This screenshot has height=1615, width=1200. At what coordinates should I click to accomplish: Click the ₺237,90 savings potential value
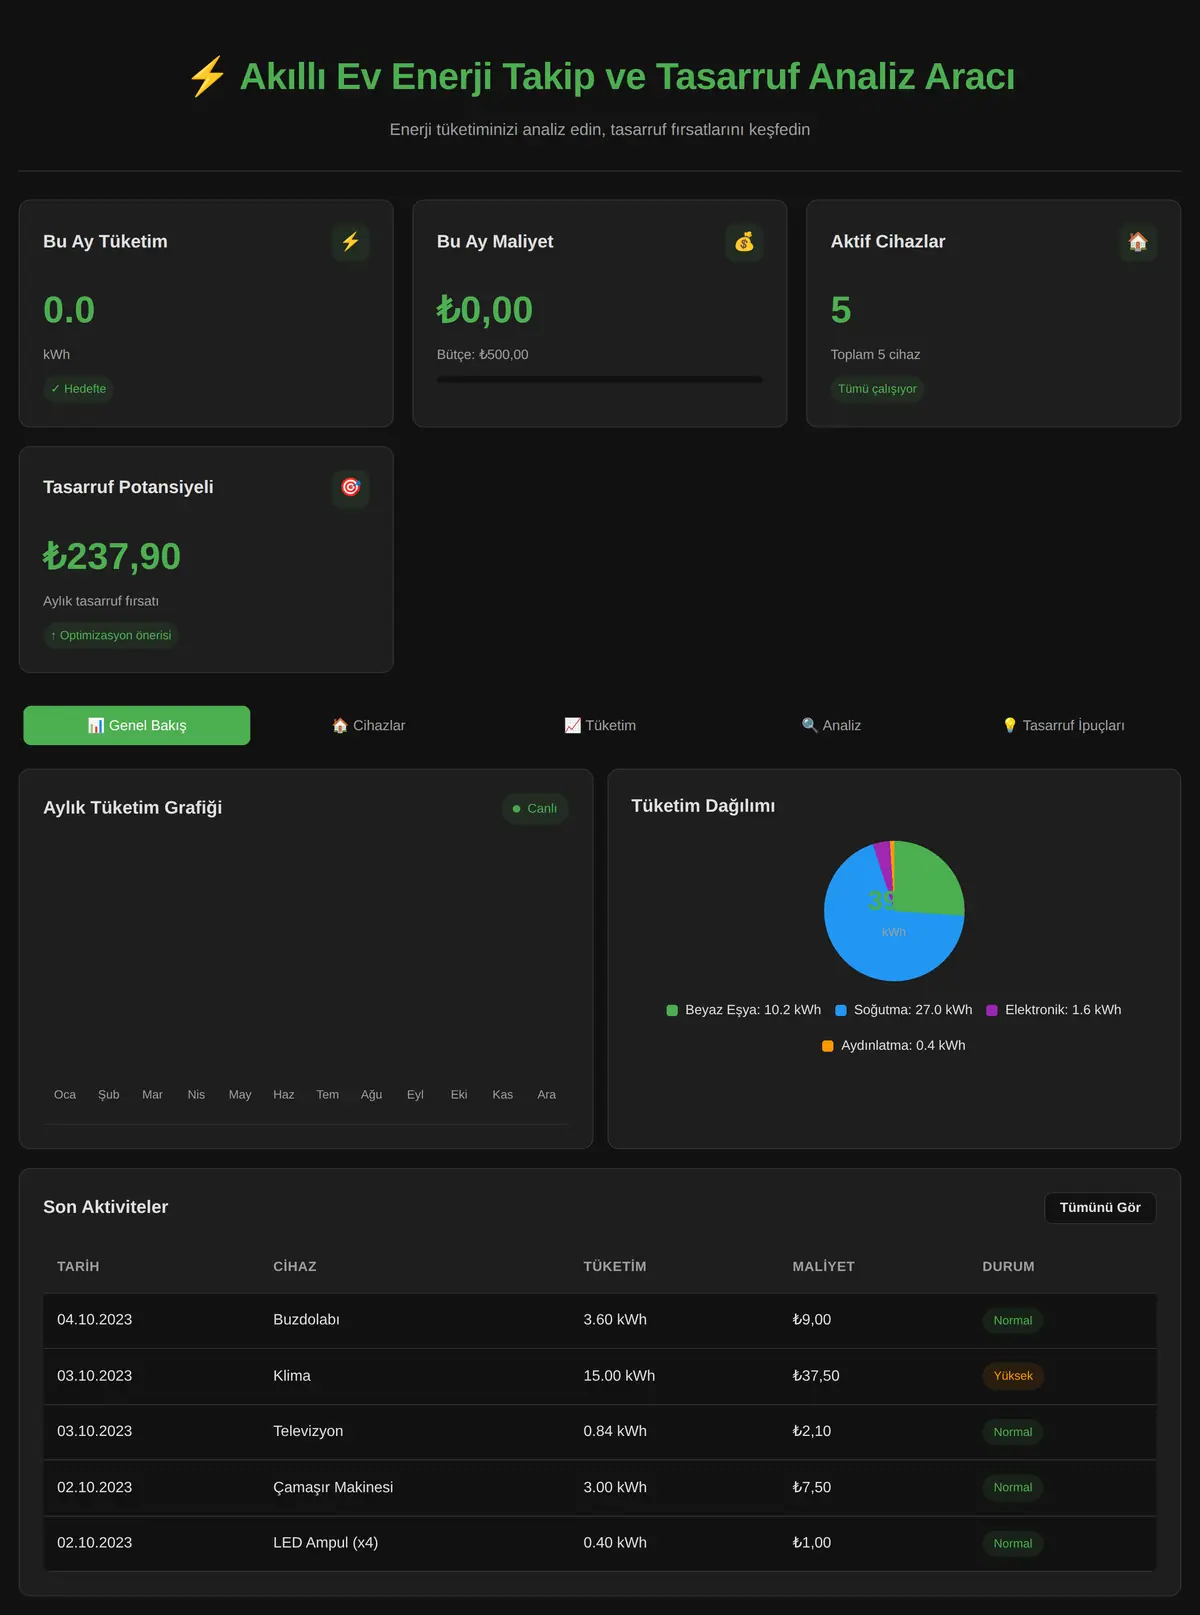(112, 556)
